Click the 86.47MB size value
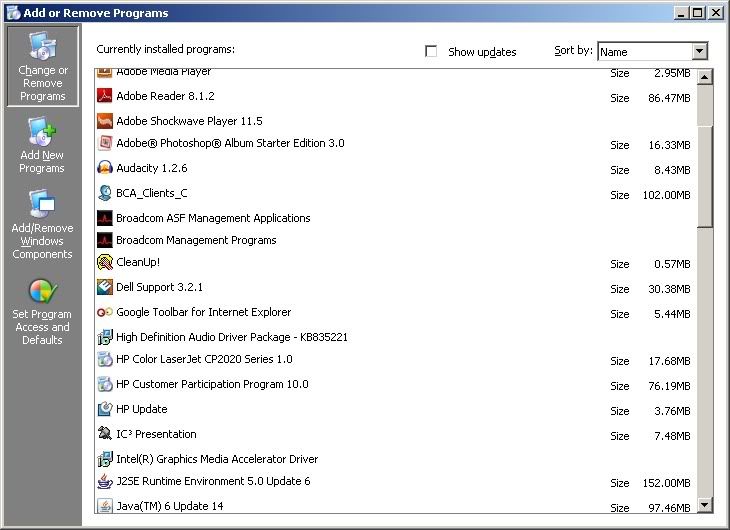This screenshot has height=530, width=730. click(669, 98)
